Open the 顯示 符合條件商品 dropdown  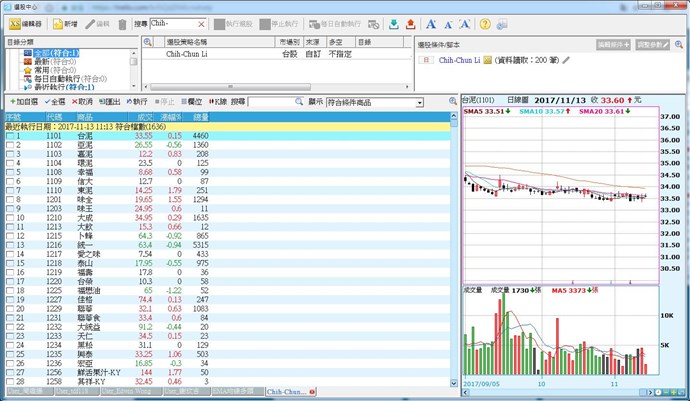[x=417, y=103]
